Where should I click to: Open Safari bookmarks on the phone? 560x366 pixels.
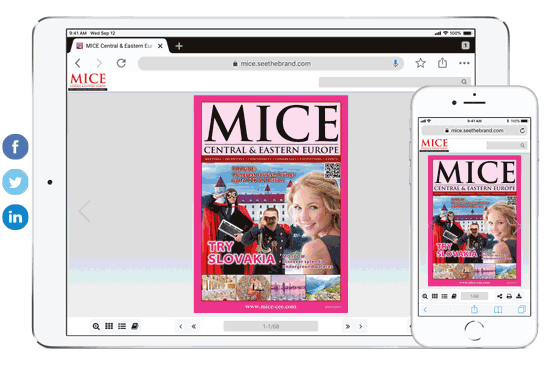[x=498, y=310]
